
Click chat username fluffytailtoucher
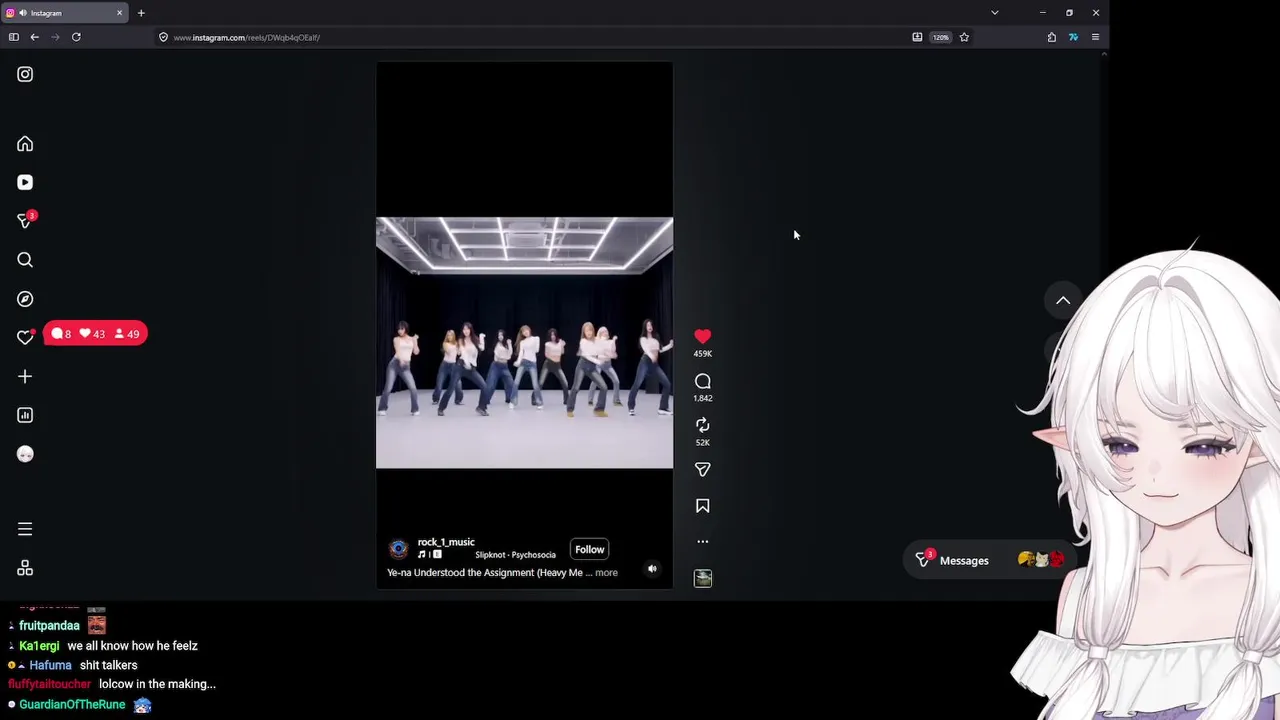pos(50,684)
